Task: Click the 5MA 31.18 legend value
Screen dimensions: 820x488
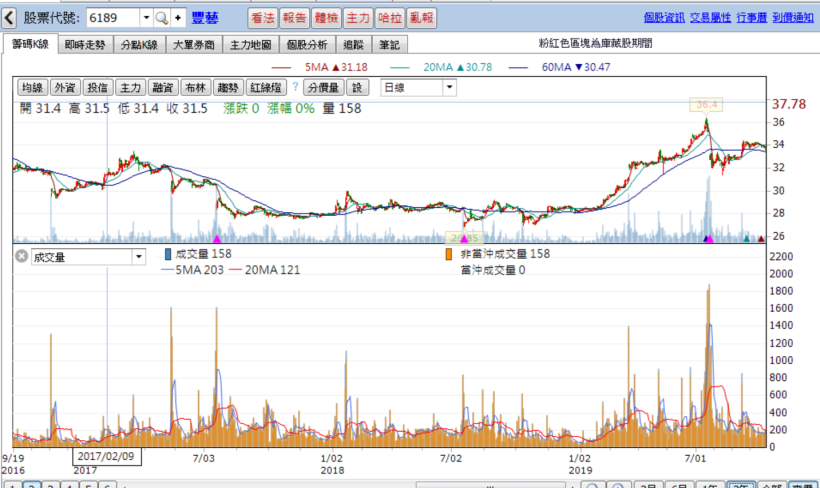Action: 336,67
